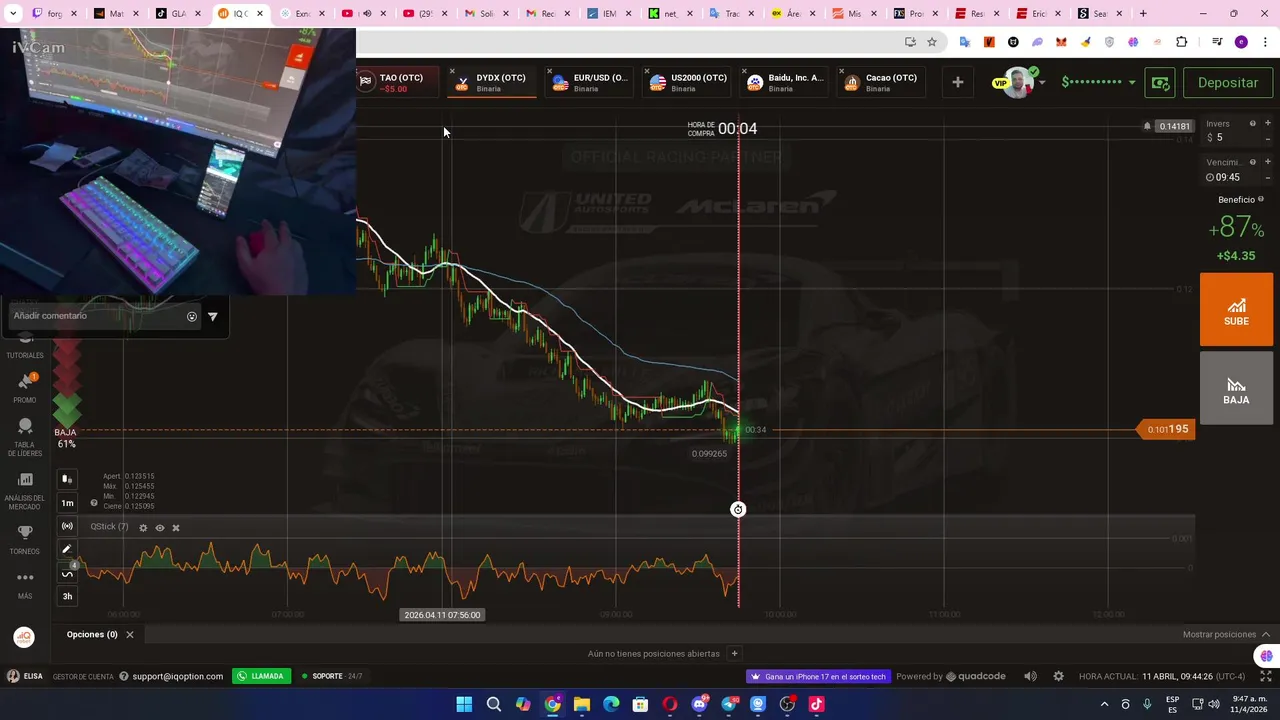Close the Opciones (0) panel tab

130,635
